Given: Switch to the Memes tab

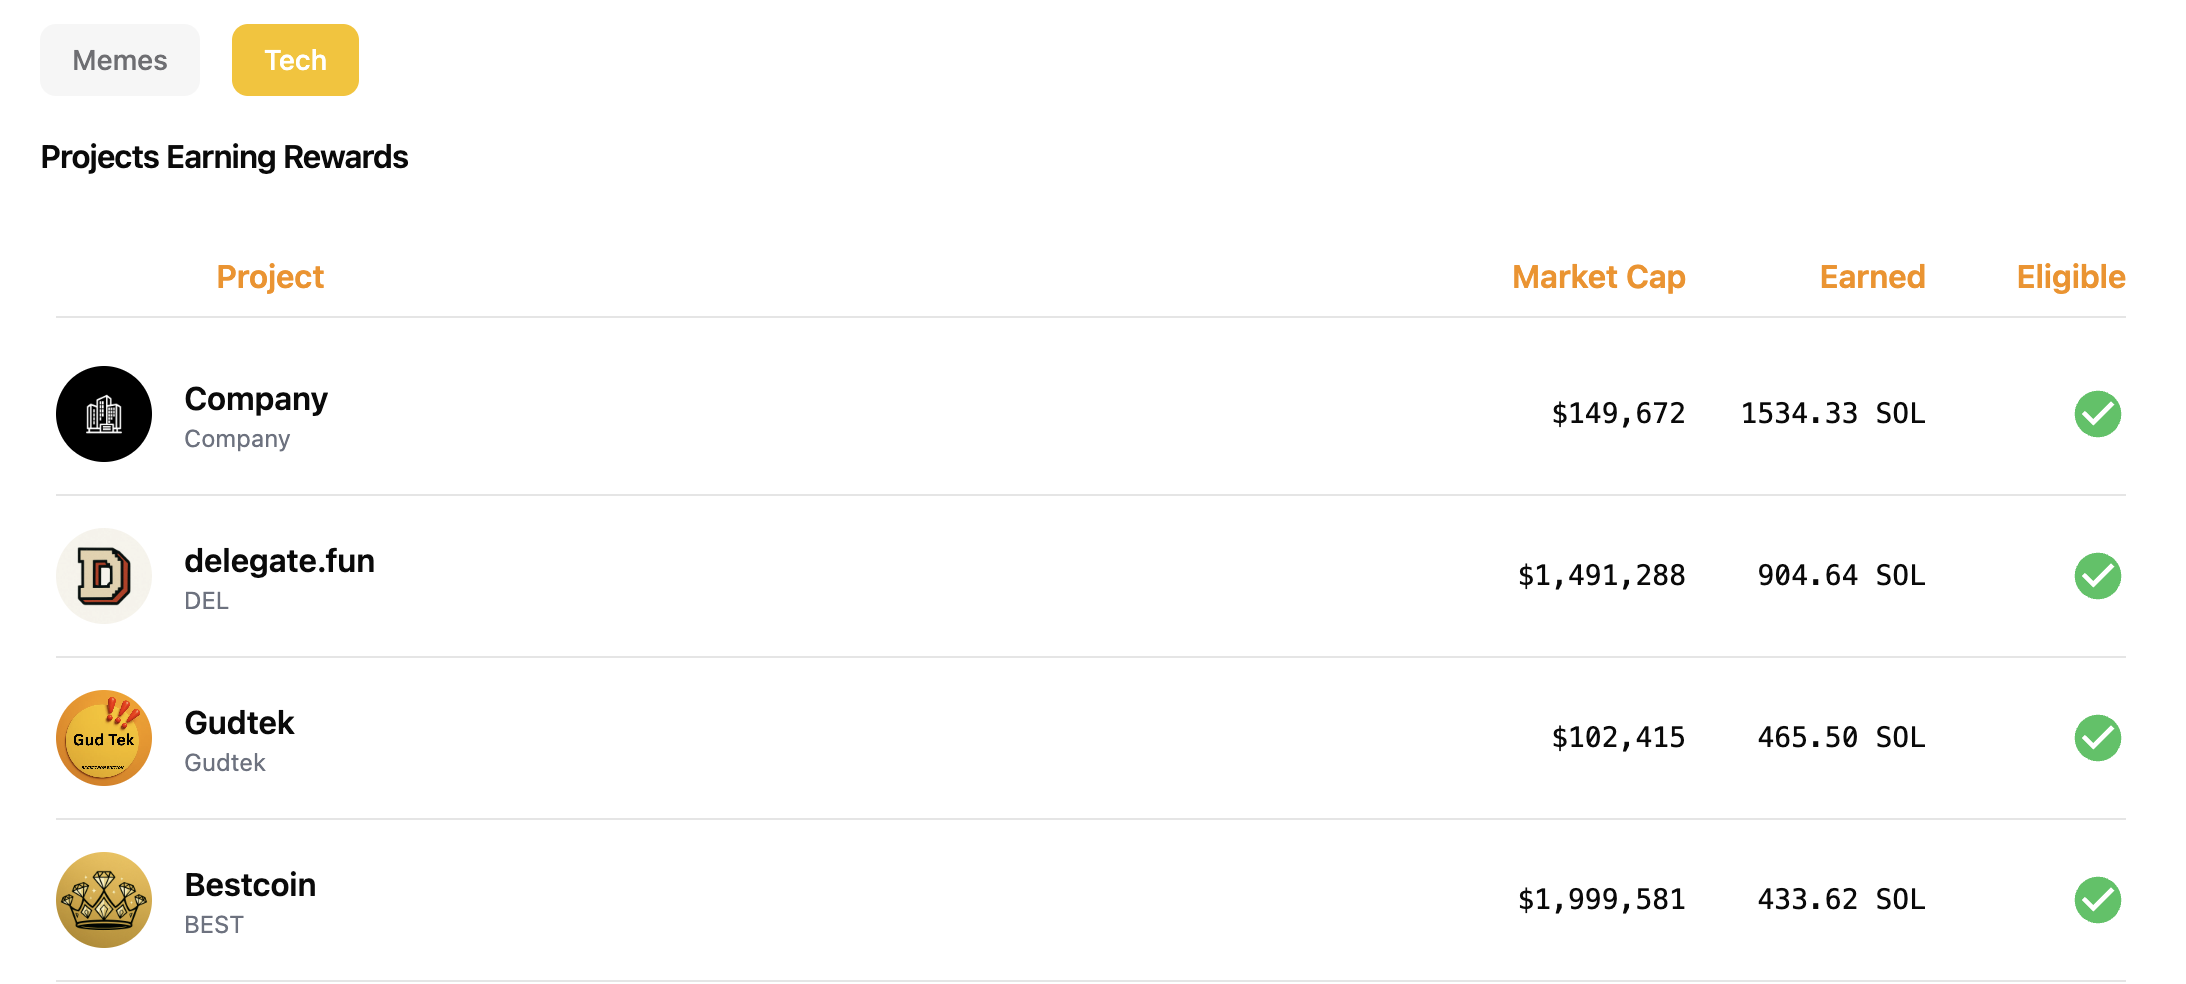Looking at the screenshot, I should [120, 60].
